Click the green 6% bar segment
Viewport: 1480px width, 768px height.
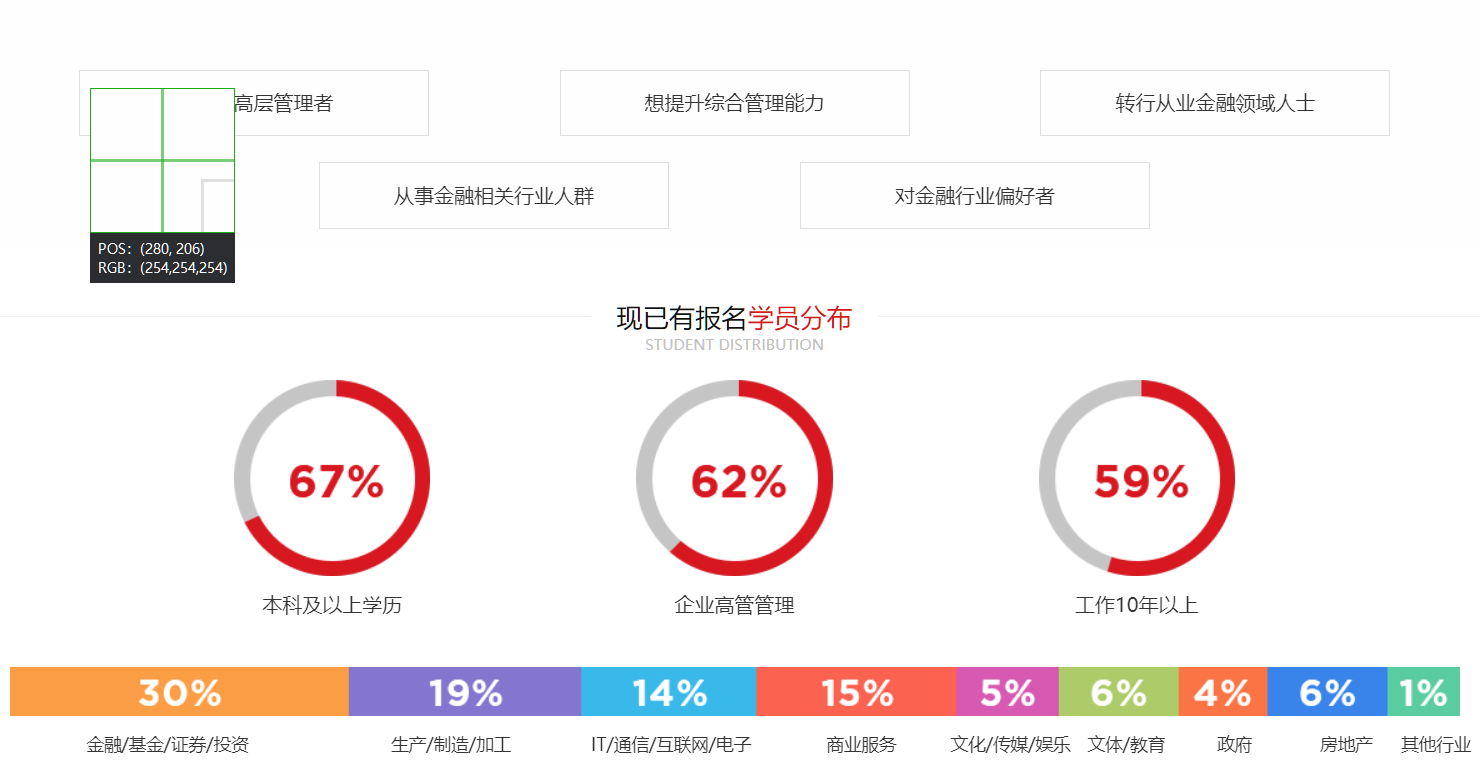click(1118, 692)
